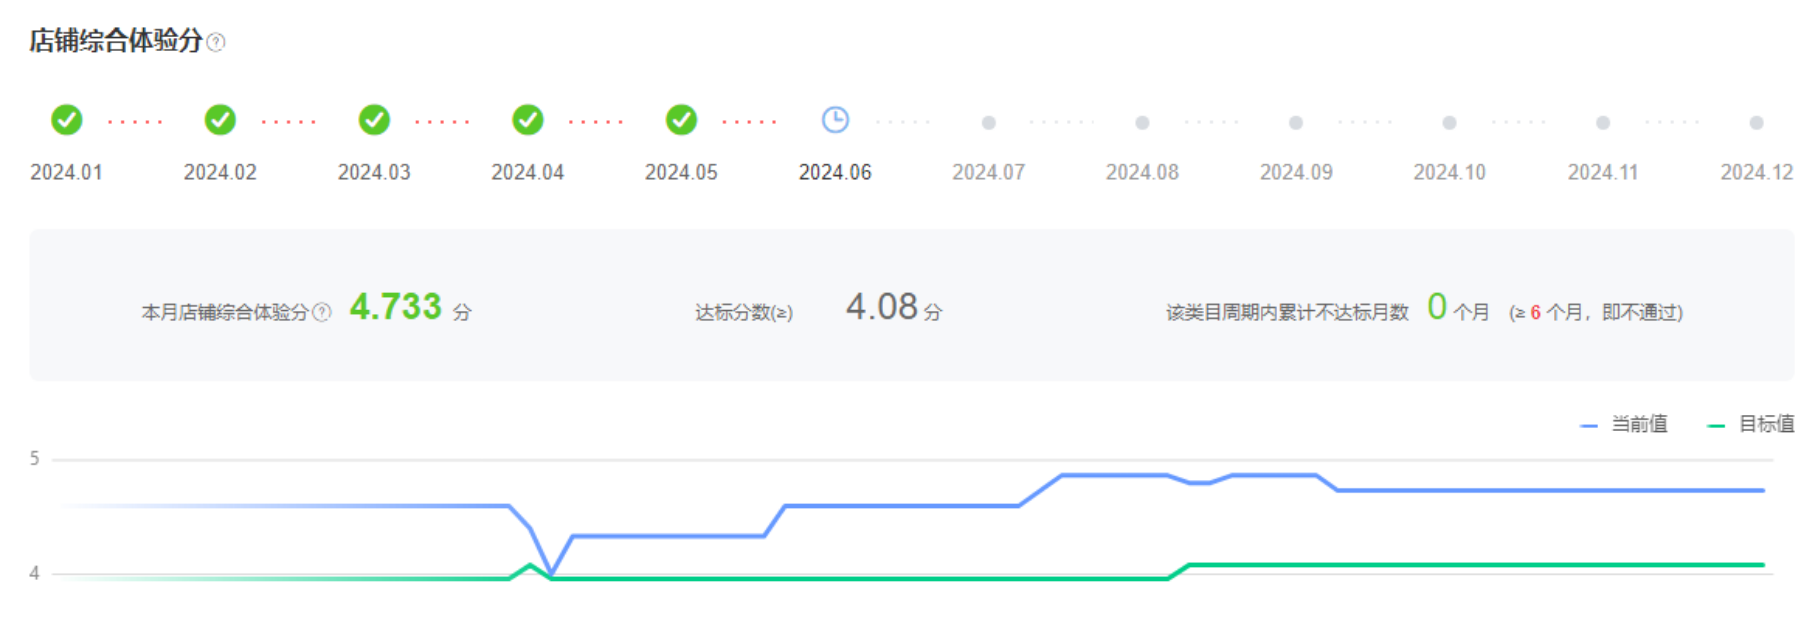
Task: Click help icon beside 店铺综合体验分 title
Action: [x=216, y=42]
